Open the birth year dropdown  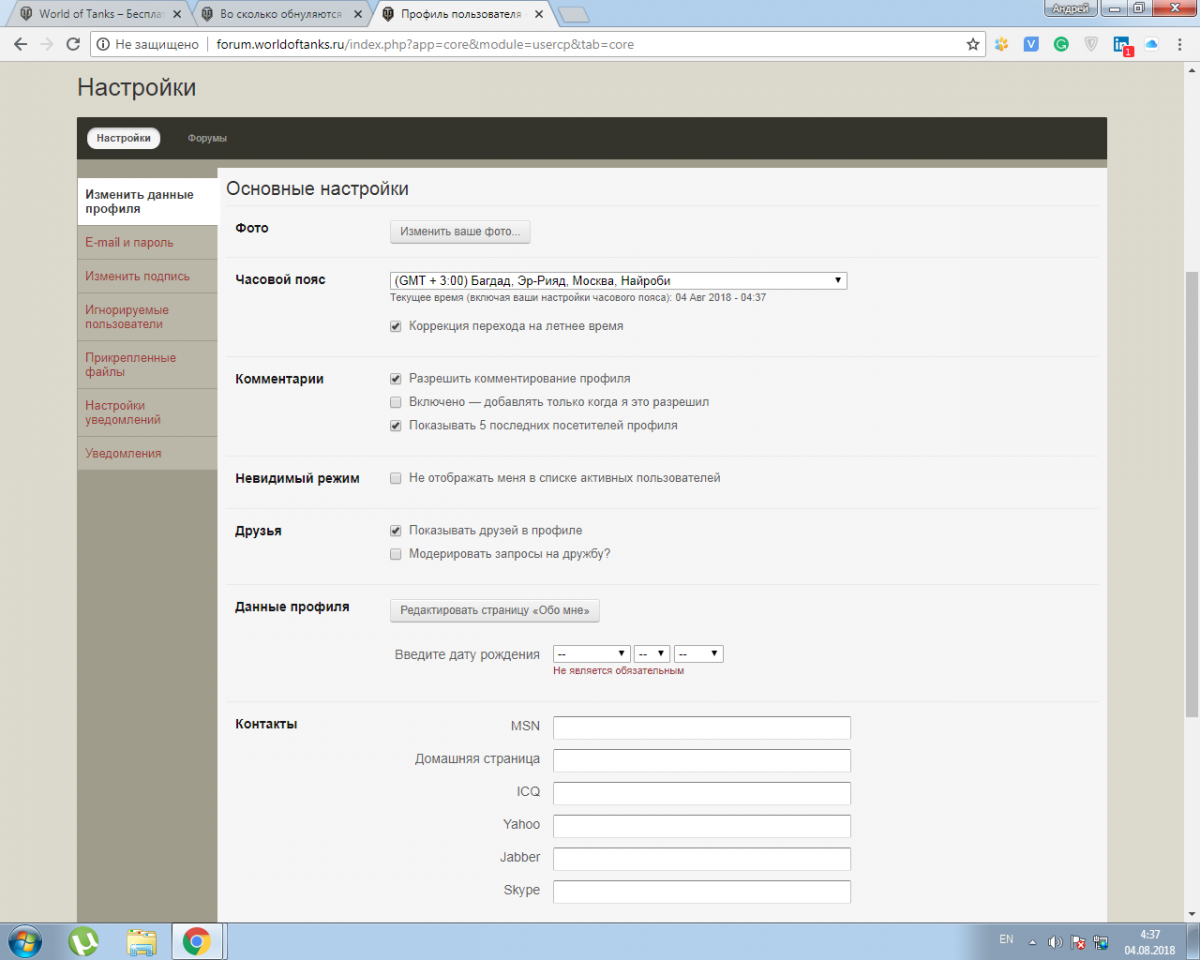[699, 654]
